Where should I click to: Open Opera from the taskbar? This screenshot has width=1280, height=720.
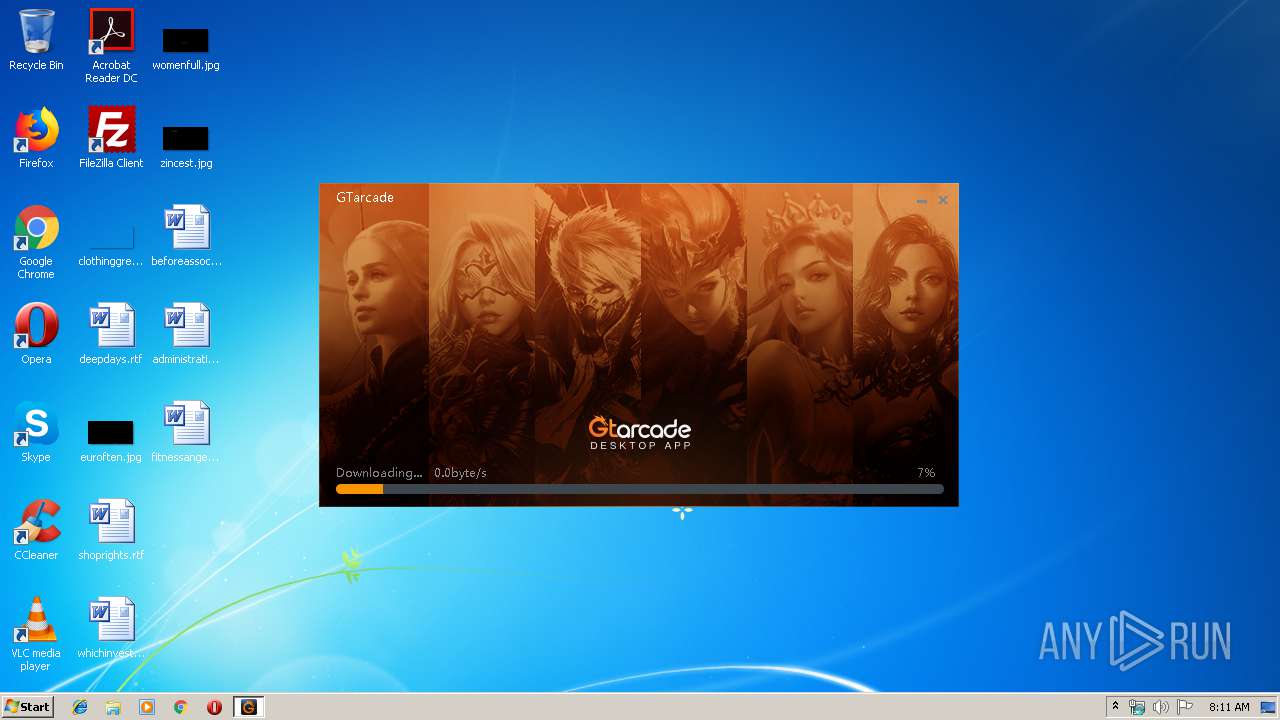coord(214,707)
